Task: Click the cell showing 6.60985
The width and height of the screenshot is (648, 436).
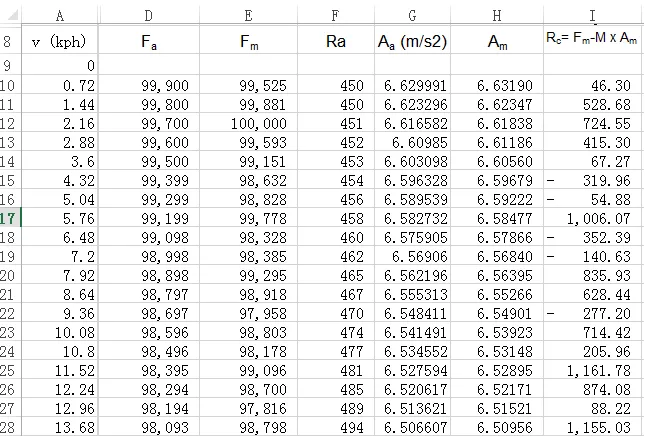Action: point(412,142)
